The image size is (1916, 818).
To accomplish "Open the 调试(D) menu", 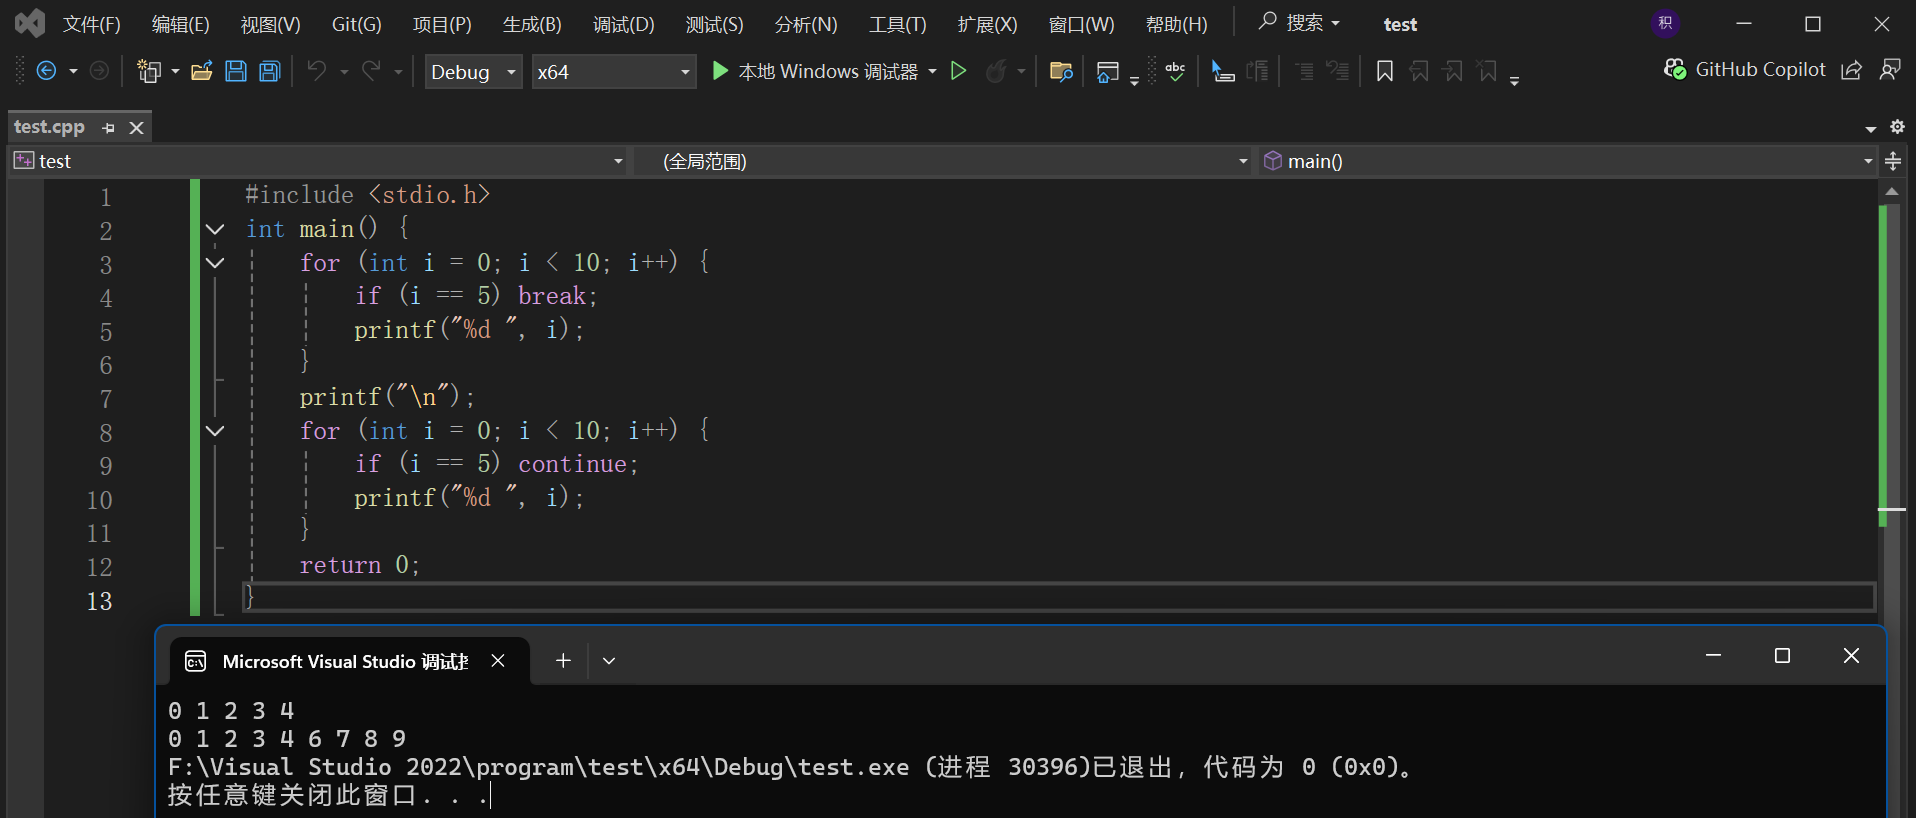I will point(623,24).
